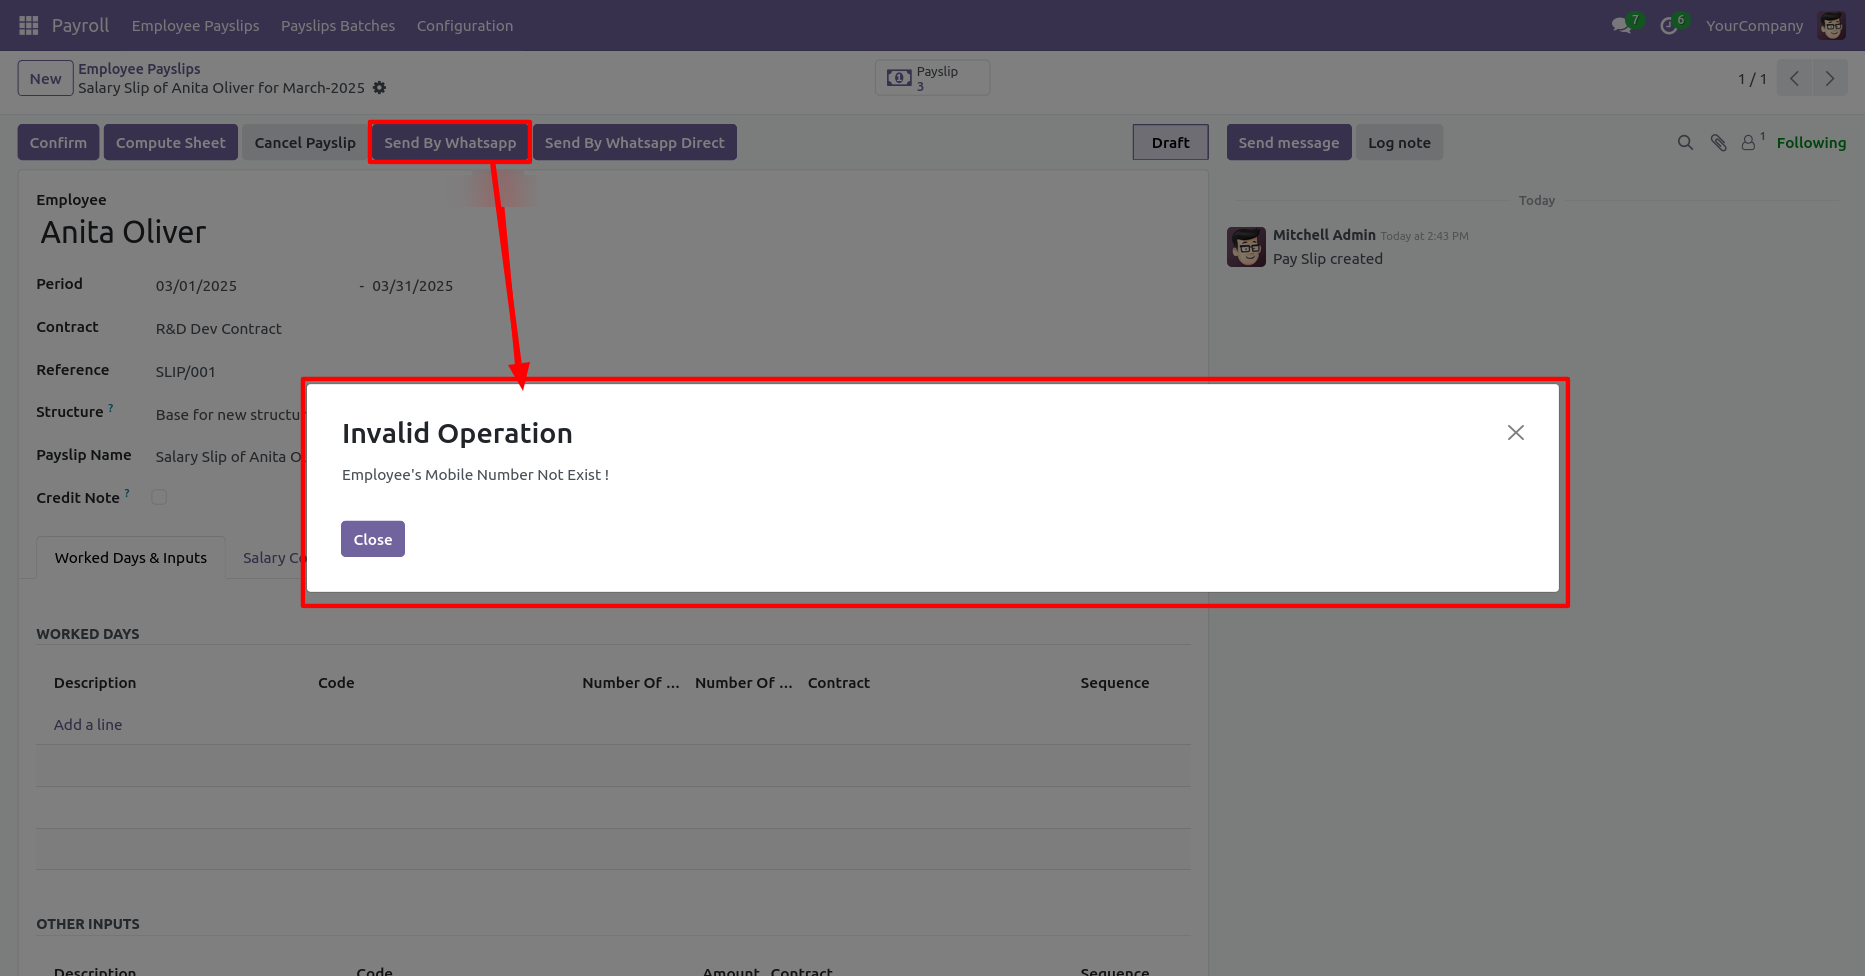1865x976 pixels.
Task: Open the conversations chat icon with badge 7
Action: [x=1622, y=25]
